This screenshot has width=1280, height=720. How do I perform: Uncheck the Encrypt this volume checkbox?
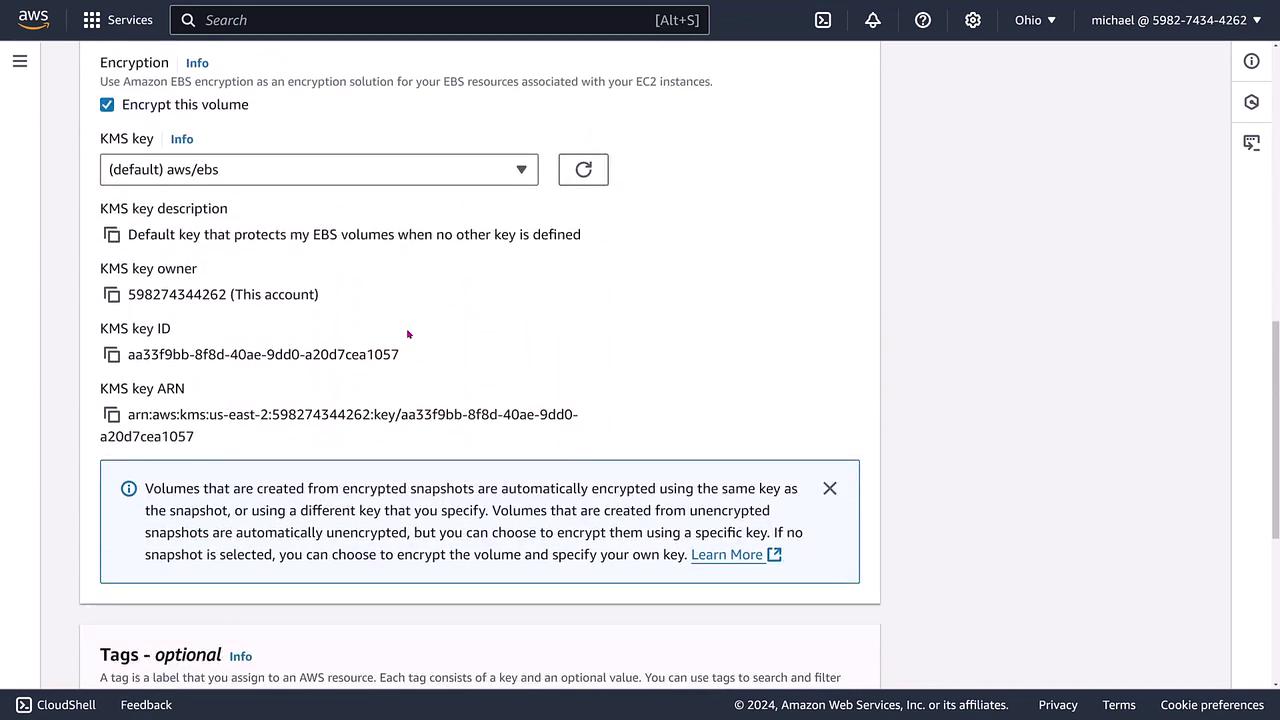[107, 105]
